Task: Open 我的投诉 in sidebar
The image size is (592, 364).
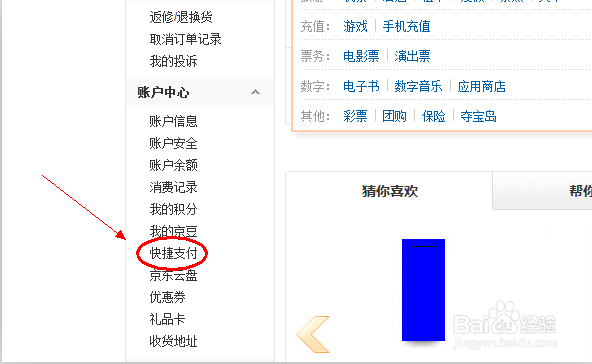Action: 174,61
